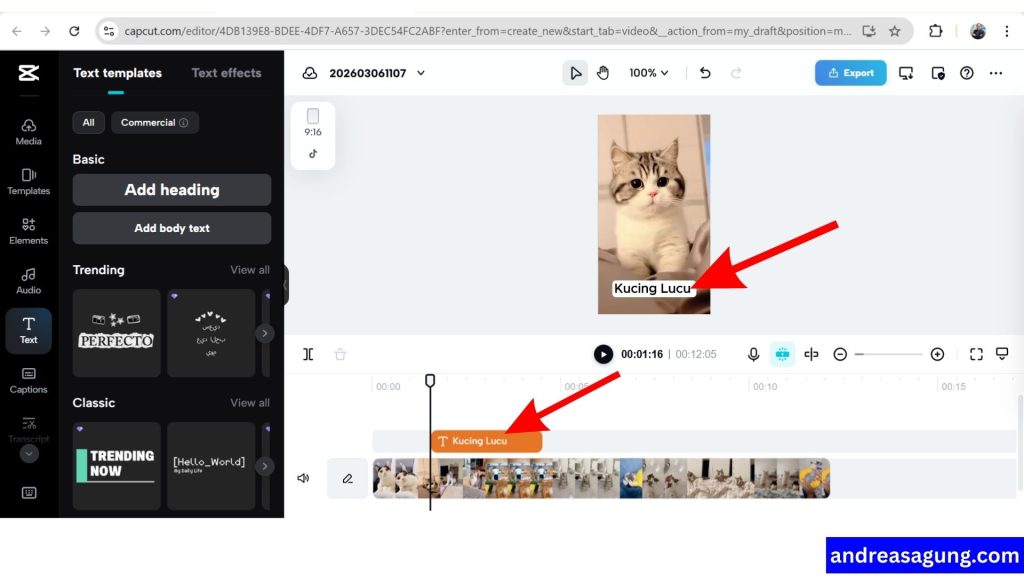Open the Media panel in the sidebar
Screen dimensions: 1024x576
[x=29, y=131]
